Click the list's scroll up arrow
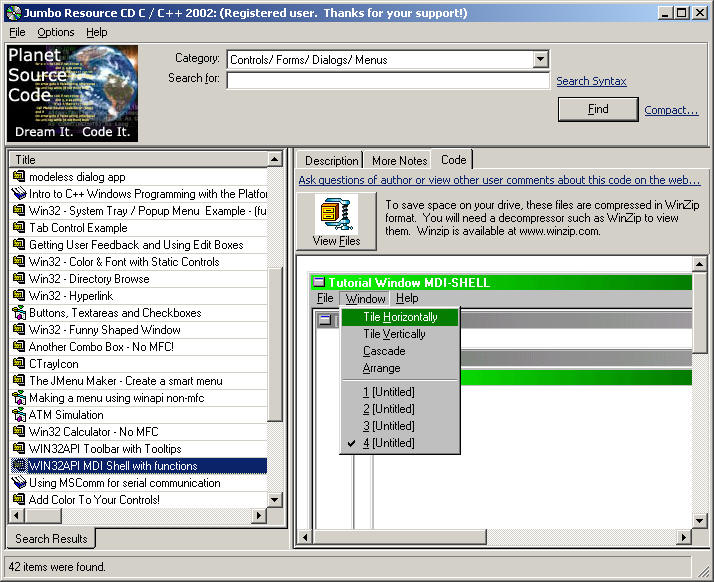Image resolution: width=714 pixels, height=582 pixels. 274,159
